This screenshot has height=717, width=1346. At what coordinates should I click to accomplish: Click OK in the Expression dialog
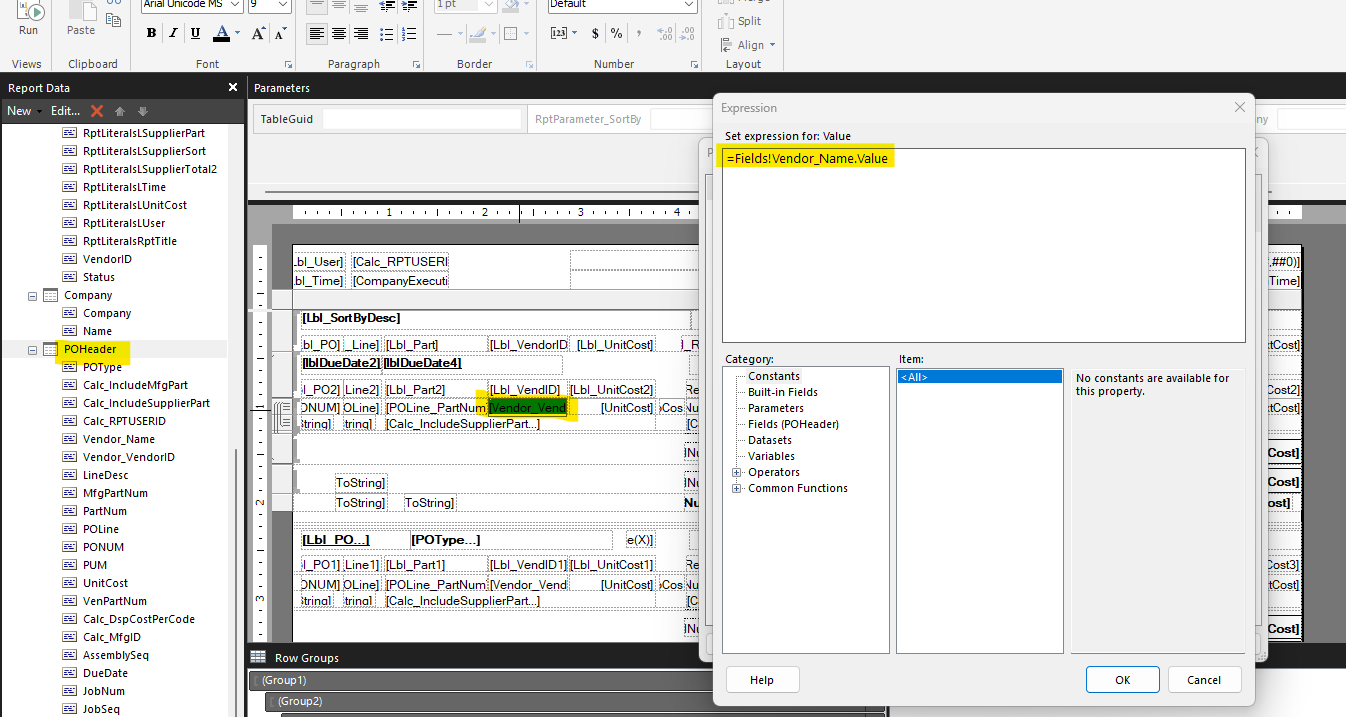click(x=1122, y=680)
